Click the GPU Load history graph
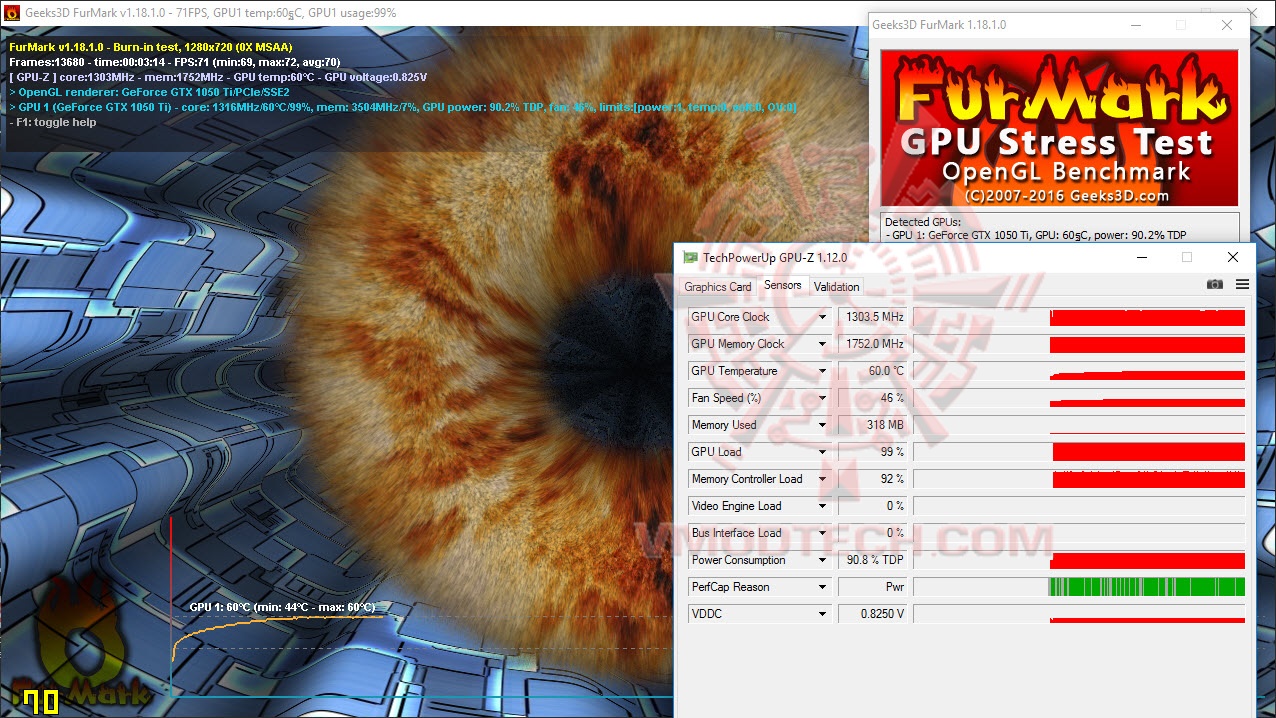Screen dimensions: 1276x718 pyautogui.click(x=1080, y=452)
